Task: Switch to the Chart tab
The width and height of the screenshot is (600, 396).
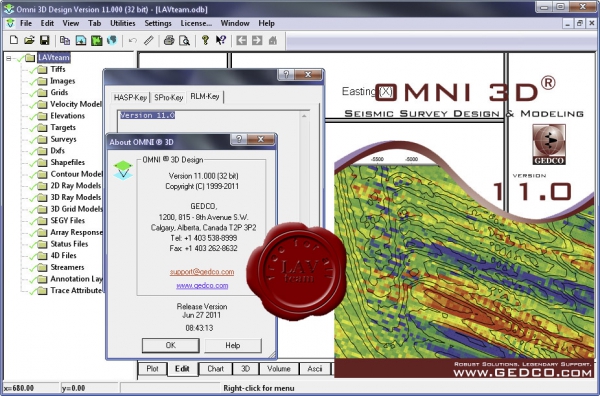Action: click(x=215, y=369)
